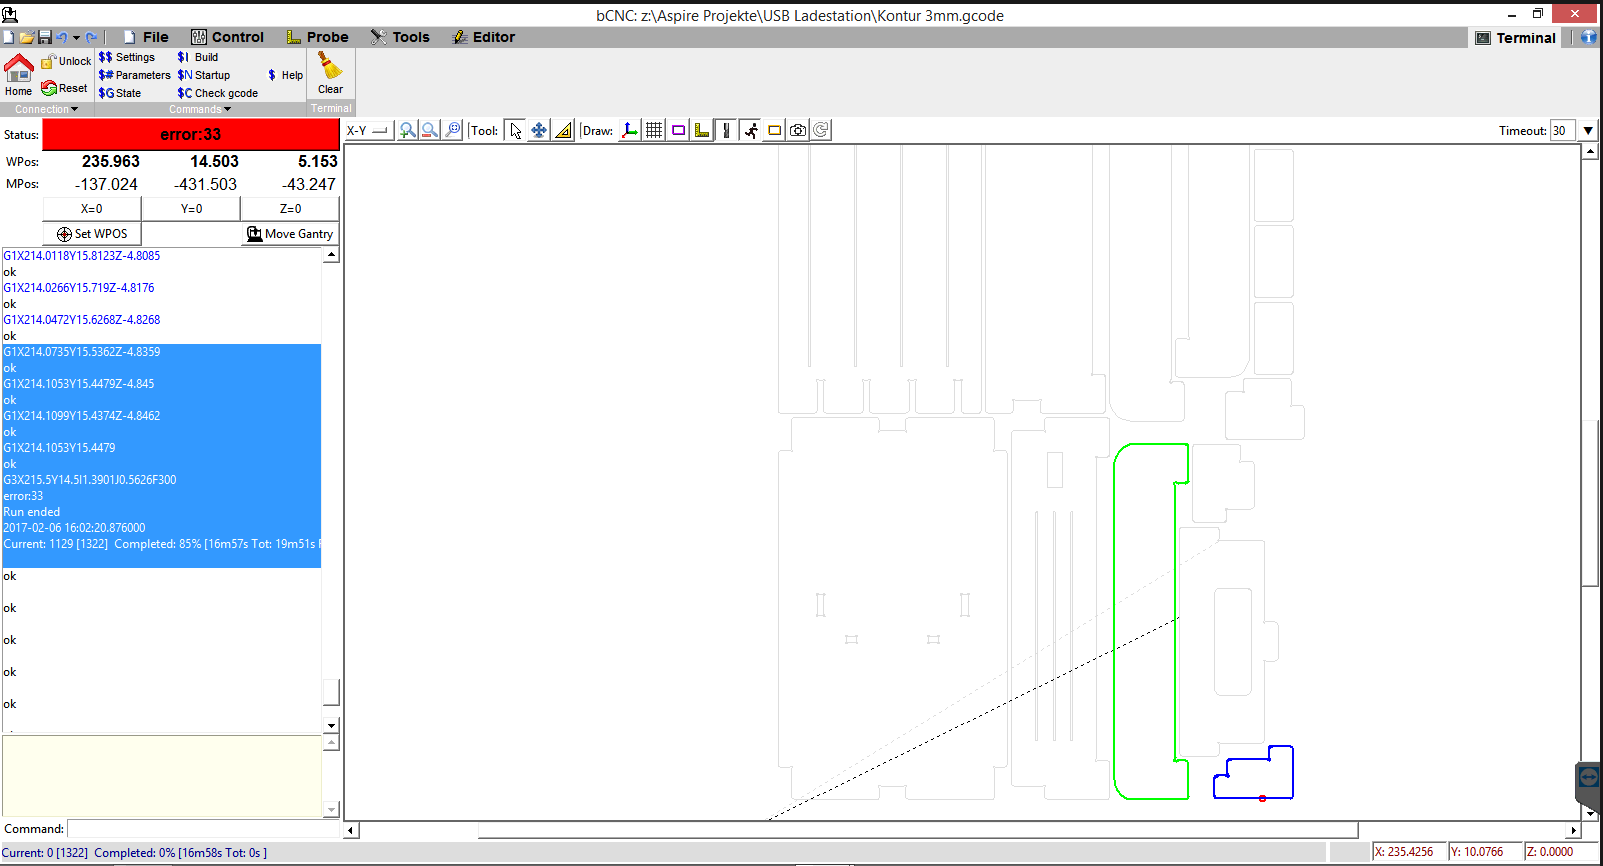Switch to the Terminal tab
Viewport: 1603px width, 866px height.
point(1516,38)
